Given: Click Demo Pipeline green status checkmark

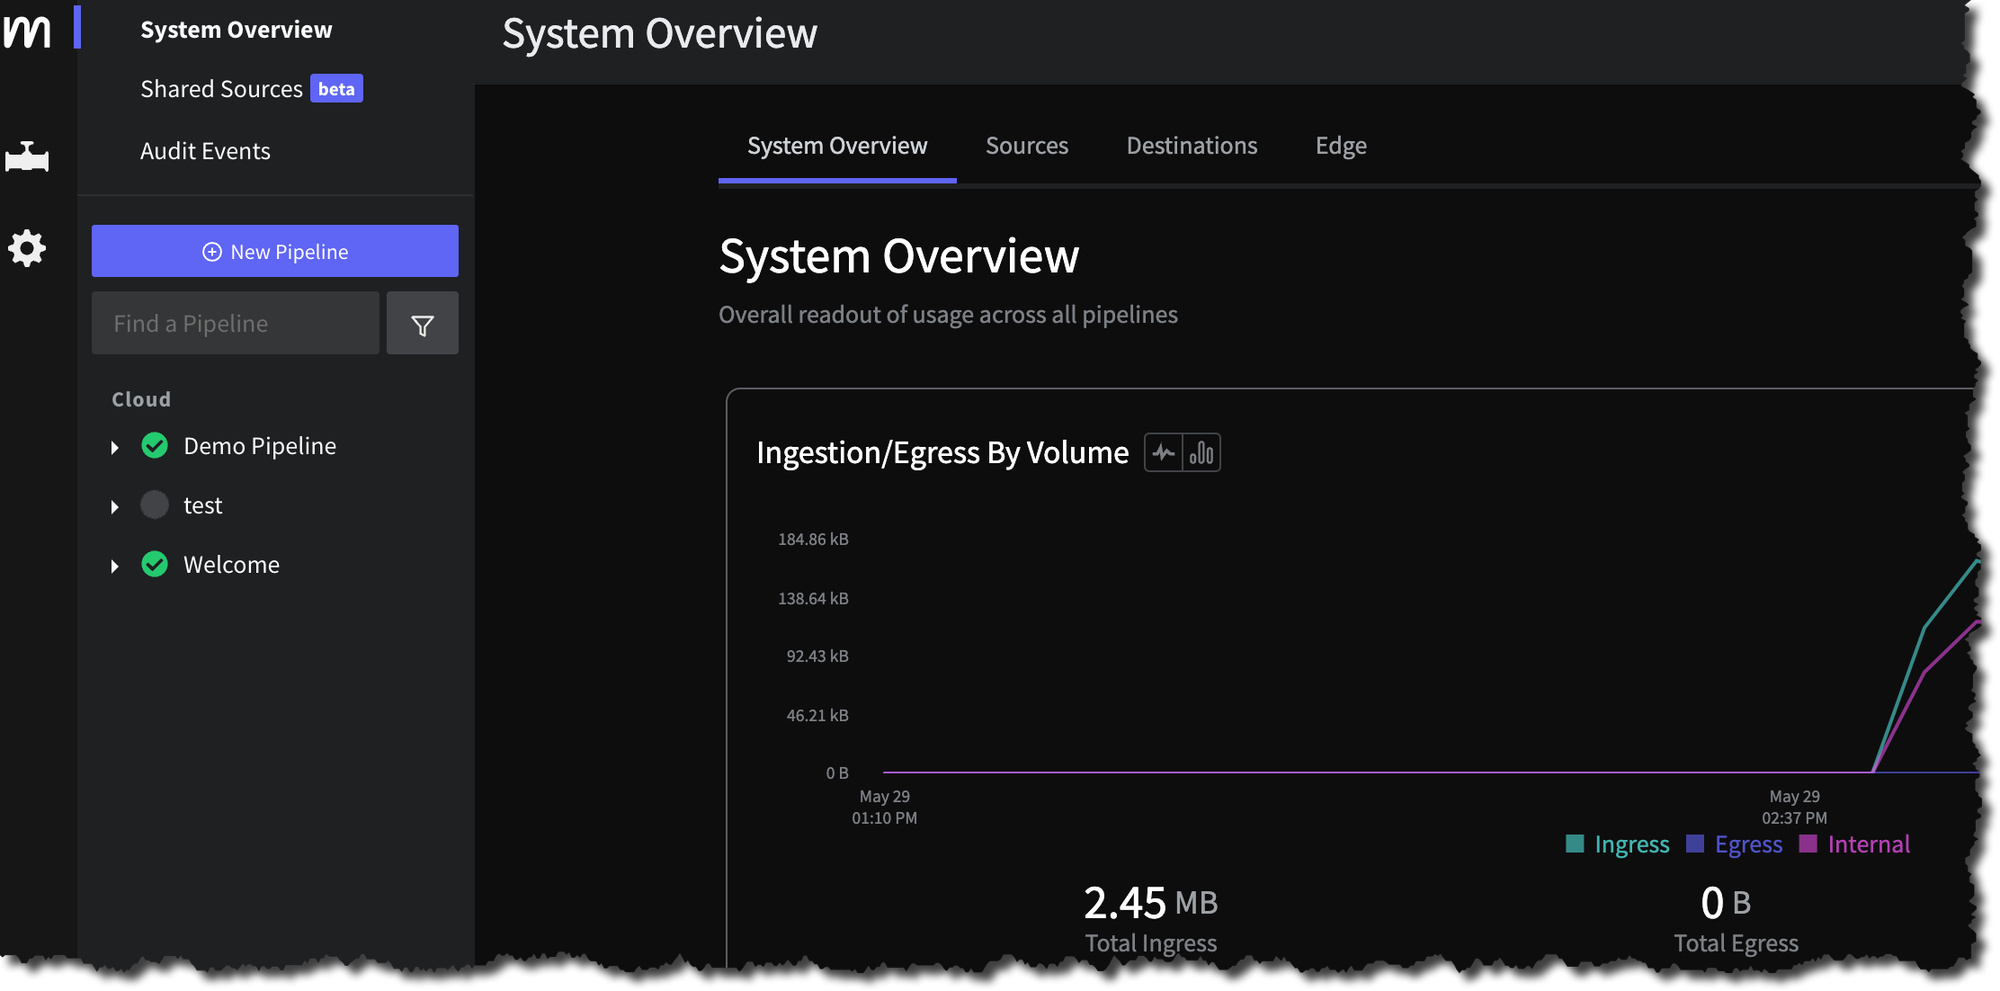Looking at the screenshot, I should (x=155, y=446).
